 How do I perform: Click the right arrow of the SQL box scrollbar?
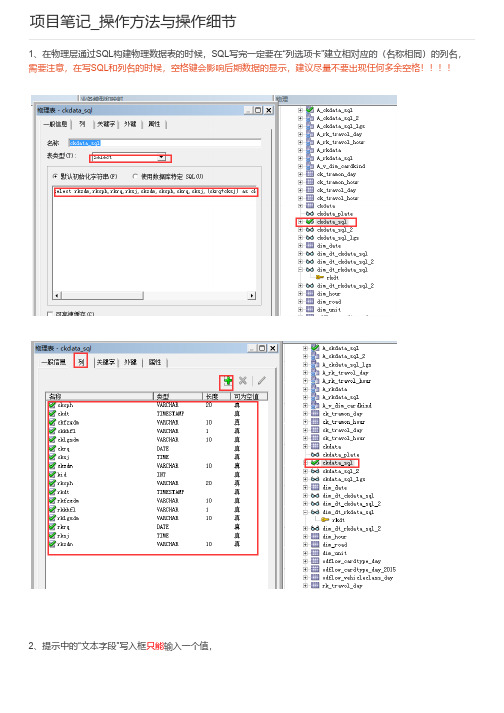tap(252, 296)
